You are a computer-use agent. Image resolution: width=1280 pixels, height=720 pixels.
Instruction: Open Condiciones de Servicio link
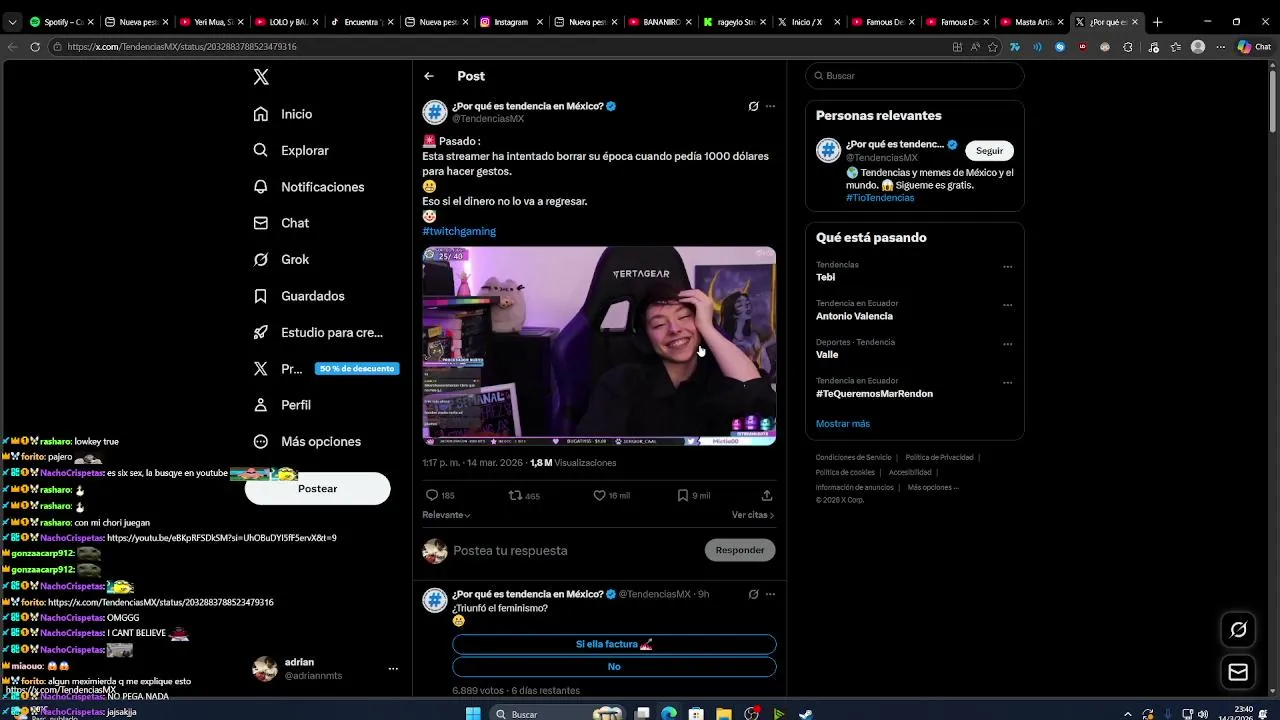pos(853,458)
